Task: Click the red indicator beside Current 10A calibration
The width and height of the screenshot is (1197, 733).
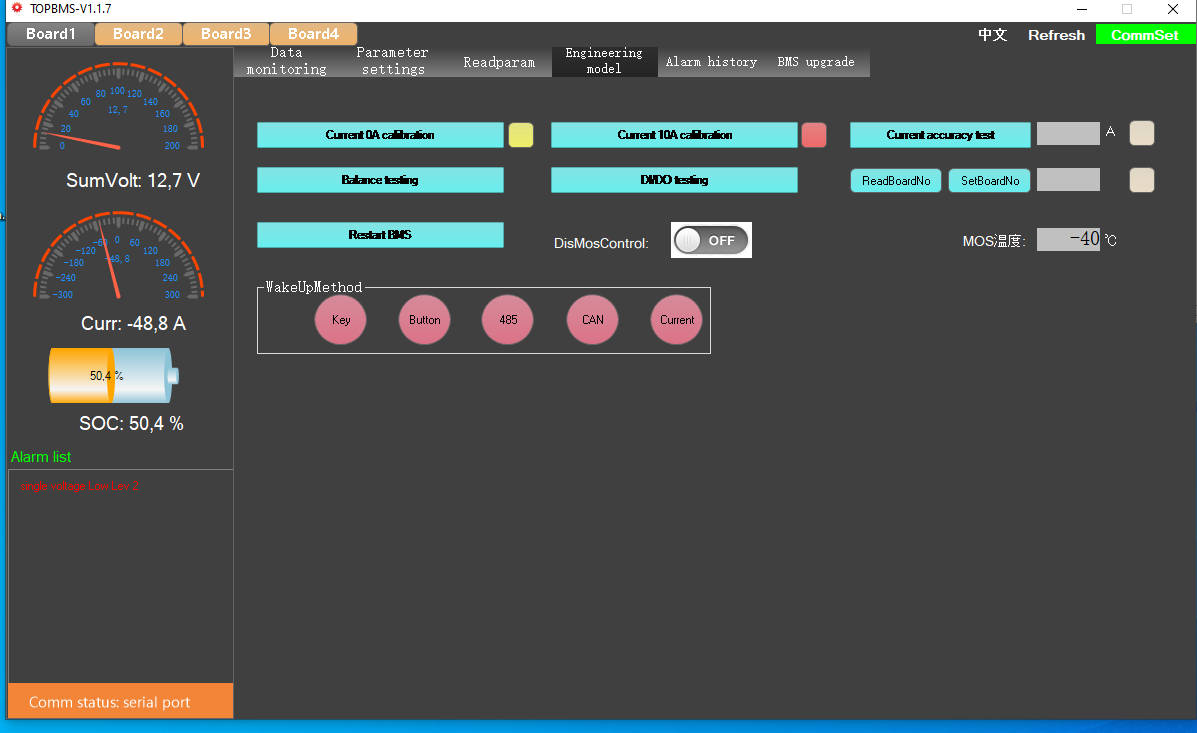Action: (814, 135)
